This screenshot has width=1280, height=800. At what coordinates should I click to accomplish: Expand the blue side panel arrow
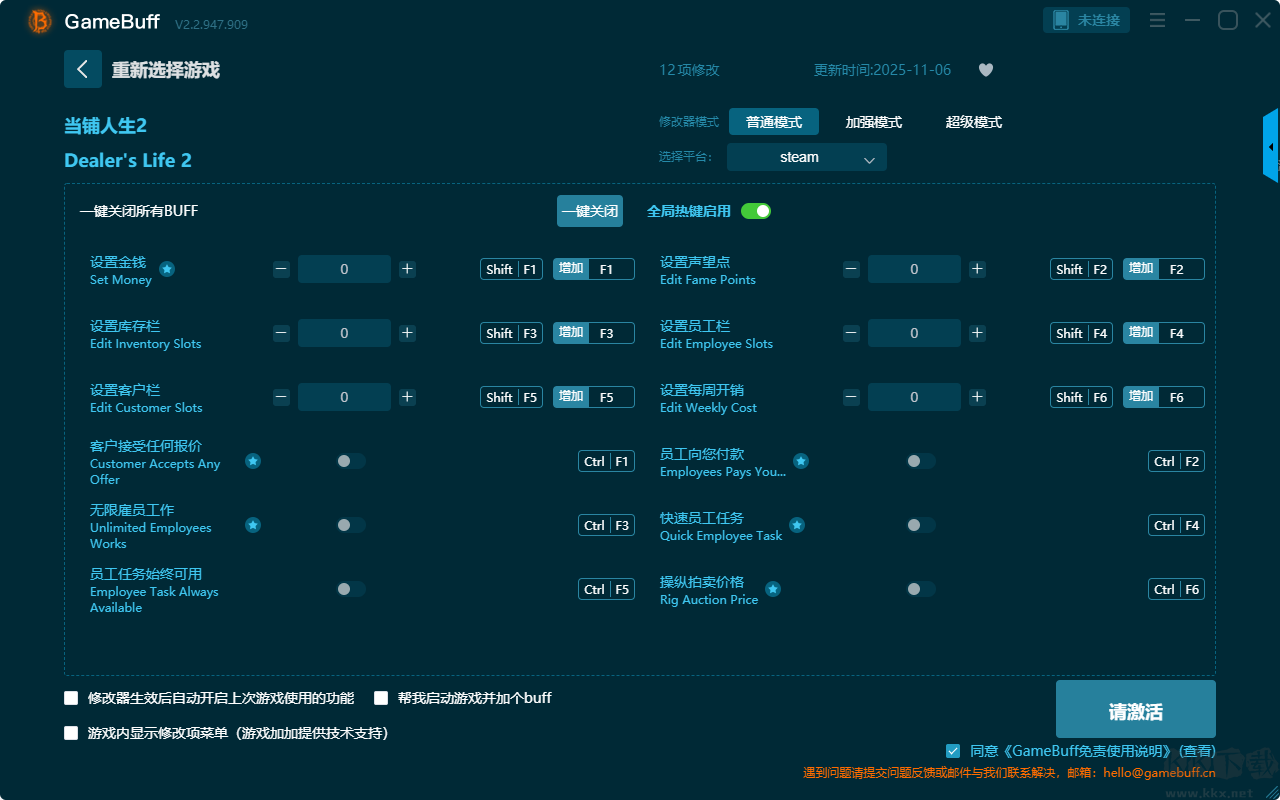point(1271,147)
